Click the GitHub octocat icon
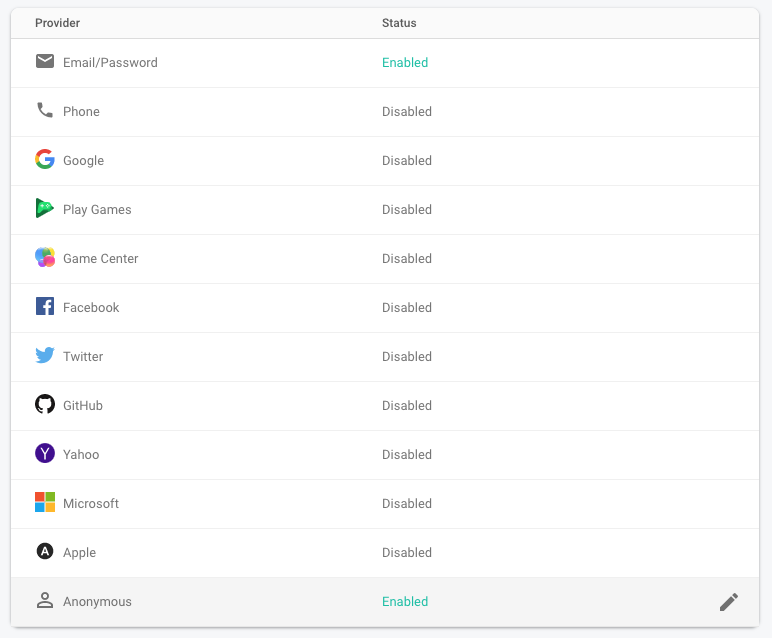 pos(44,405)
